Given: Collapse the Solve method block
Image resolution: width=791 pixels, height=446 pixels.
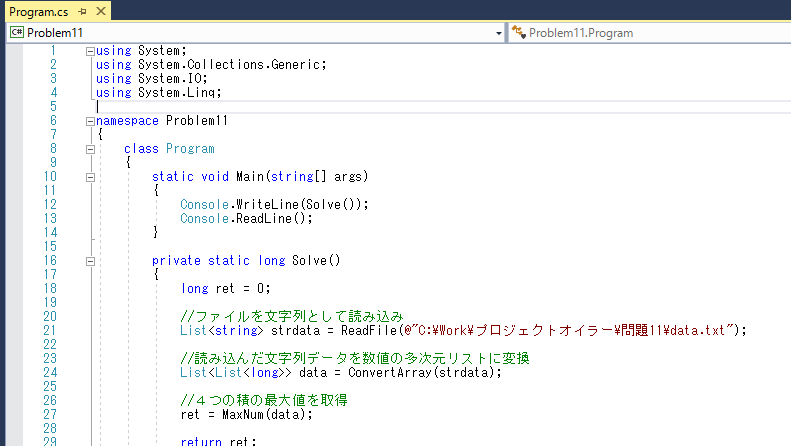Looking at the screenshot, I should click(90, 261).
